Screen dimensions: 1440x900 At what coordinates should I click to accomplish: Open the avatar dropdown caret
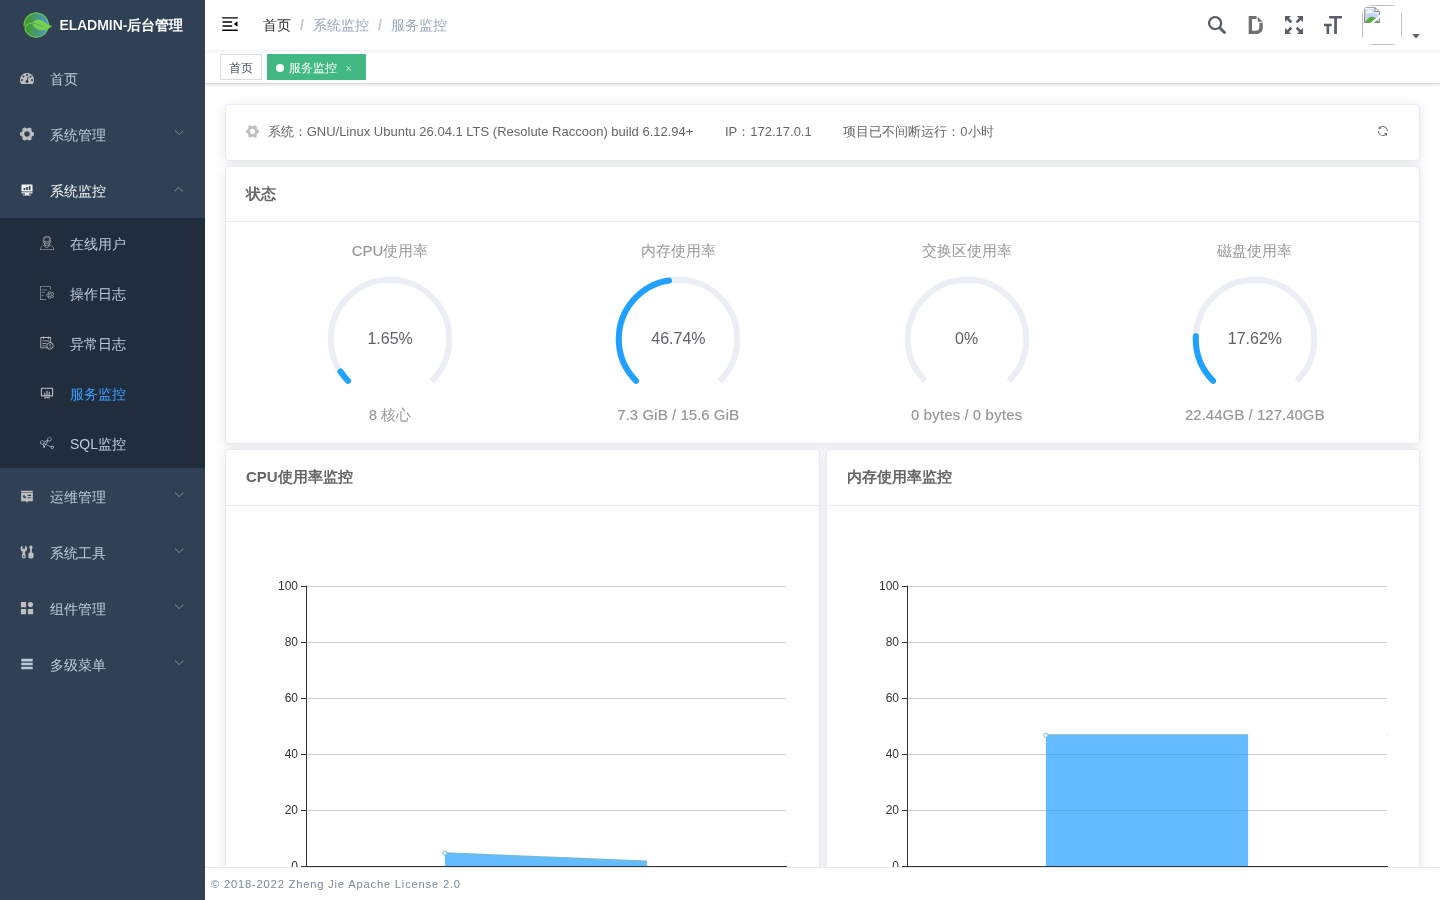pyautogui.click(x=1416, y=36)
